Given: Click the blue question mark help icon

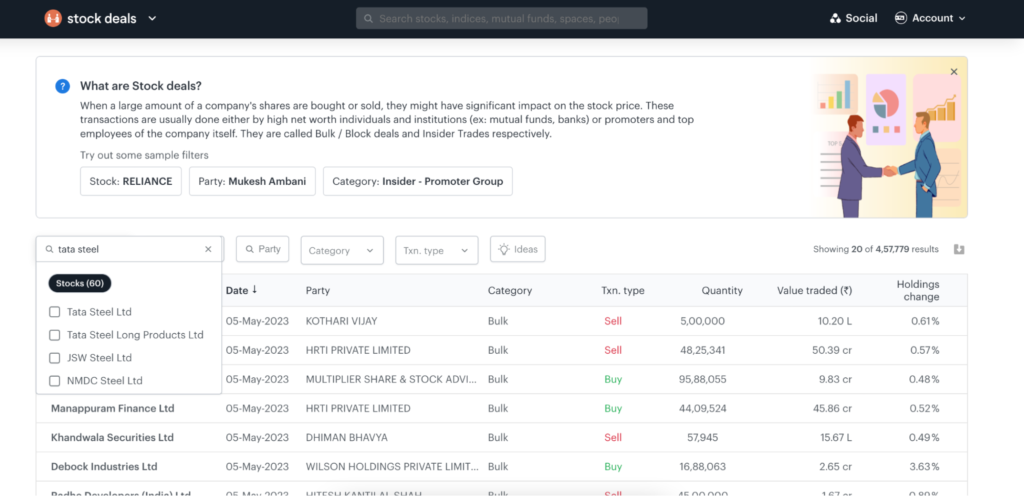Looking at the screenshot, I should tap(62, 86).
